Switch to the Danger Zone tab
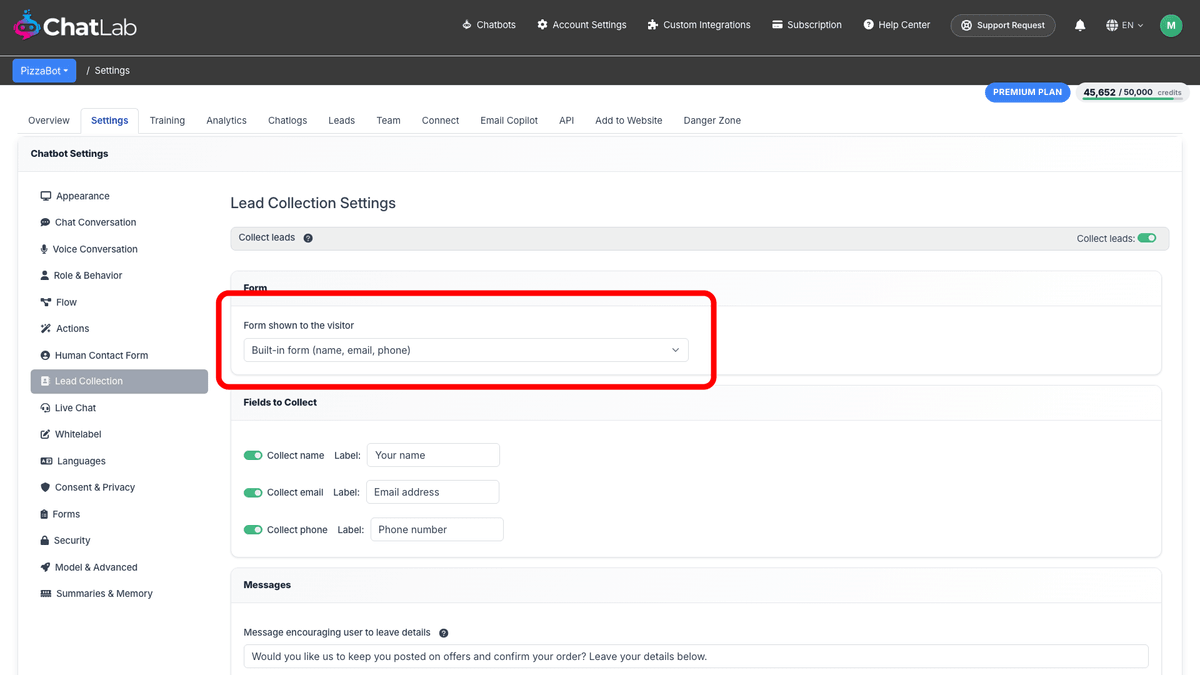The image size is (1200, 675). tap(713, 120)
